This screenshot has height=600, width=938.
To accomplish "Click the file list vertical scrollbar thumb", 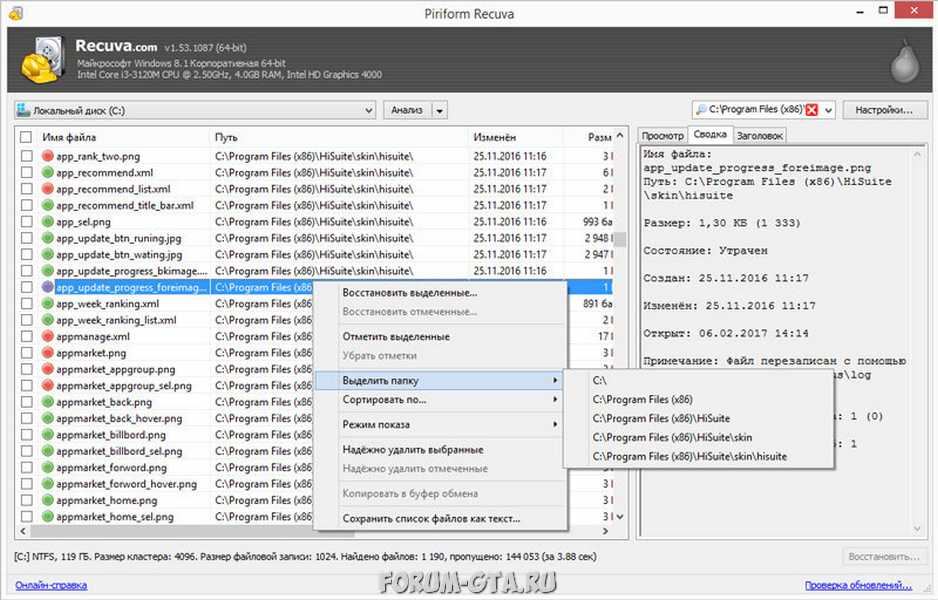I will point(620,239).
